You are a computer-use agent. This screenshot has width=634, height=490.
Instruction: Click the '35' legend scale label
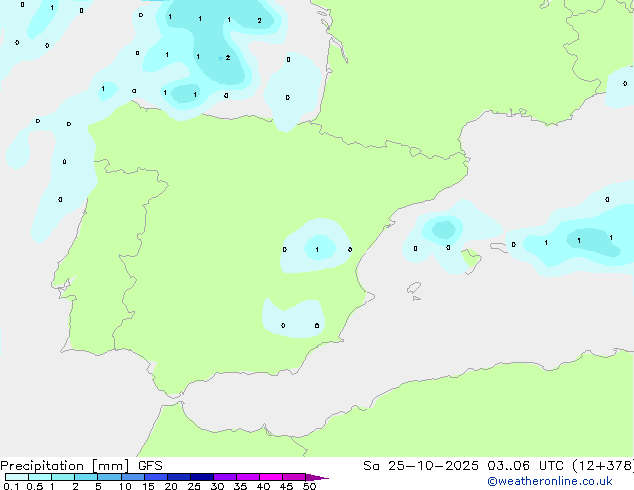click(x=240, y=486)
